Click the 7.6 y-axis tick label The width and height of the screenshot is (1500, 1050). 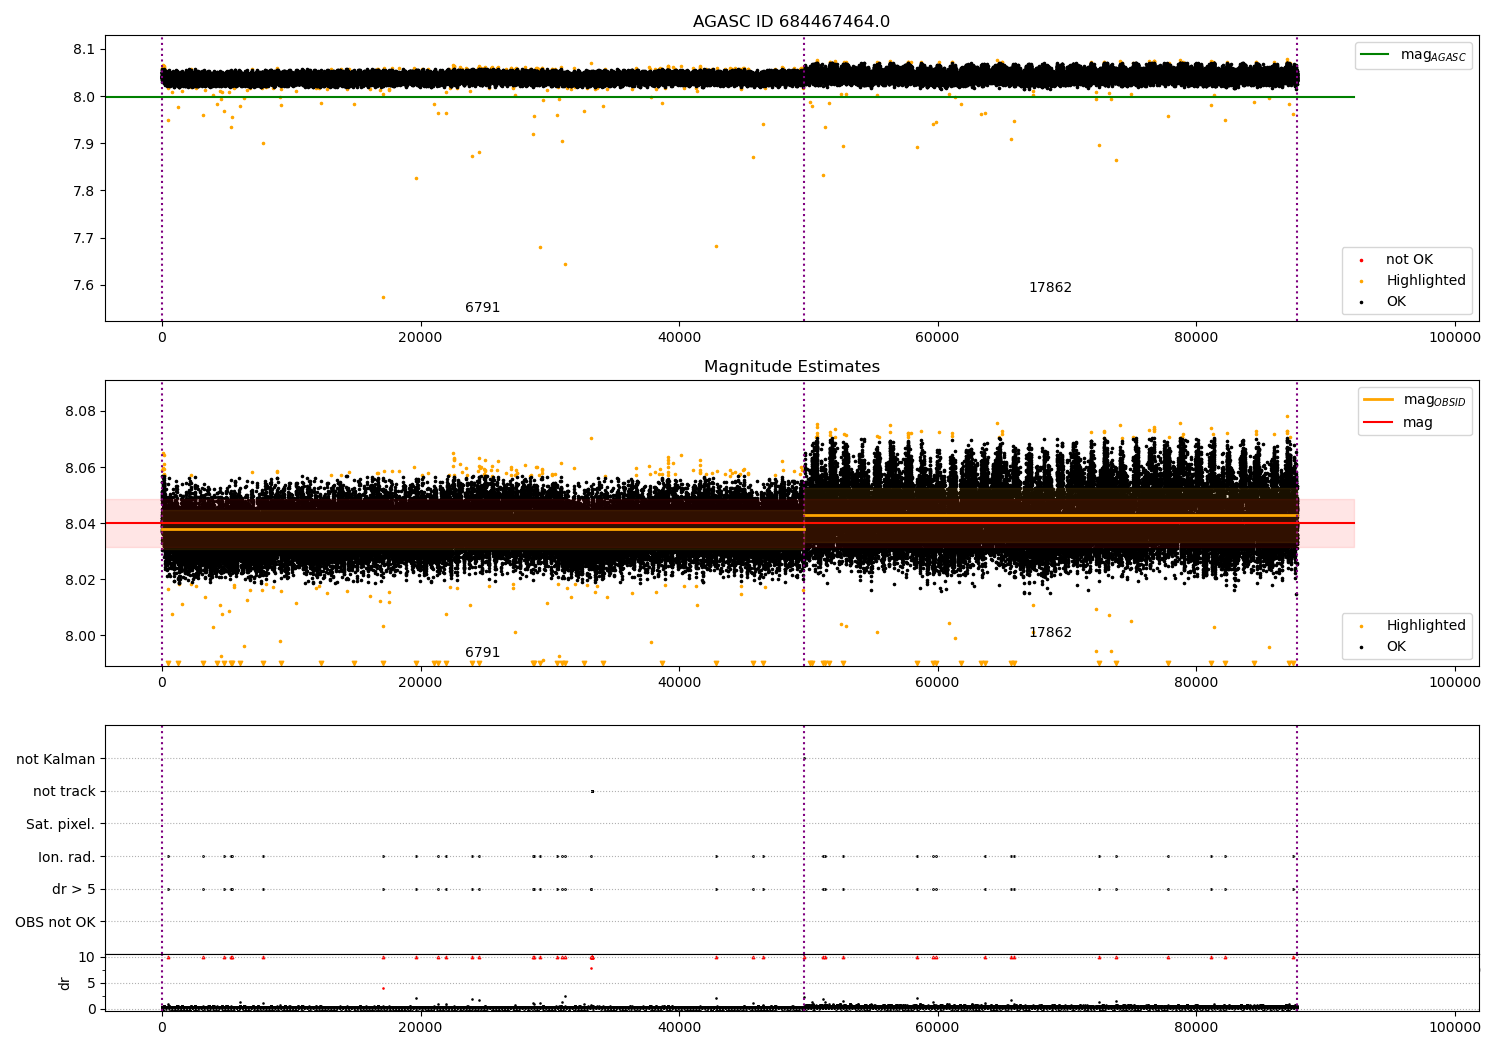[84, 286]
